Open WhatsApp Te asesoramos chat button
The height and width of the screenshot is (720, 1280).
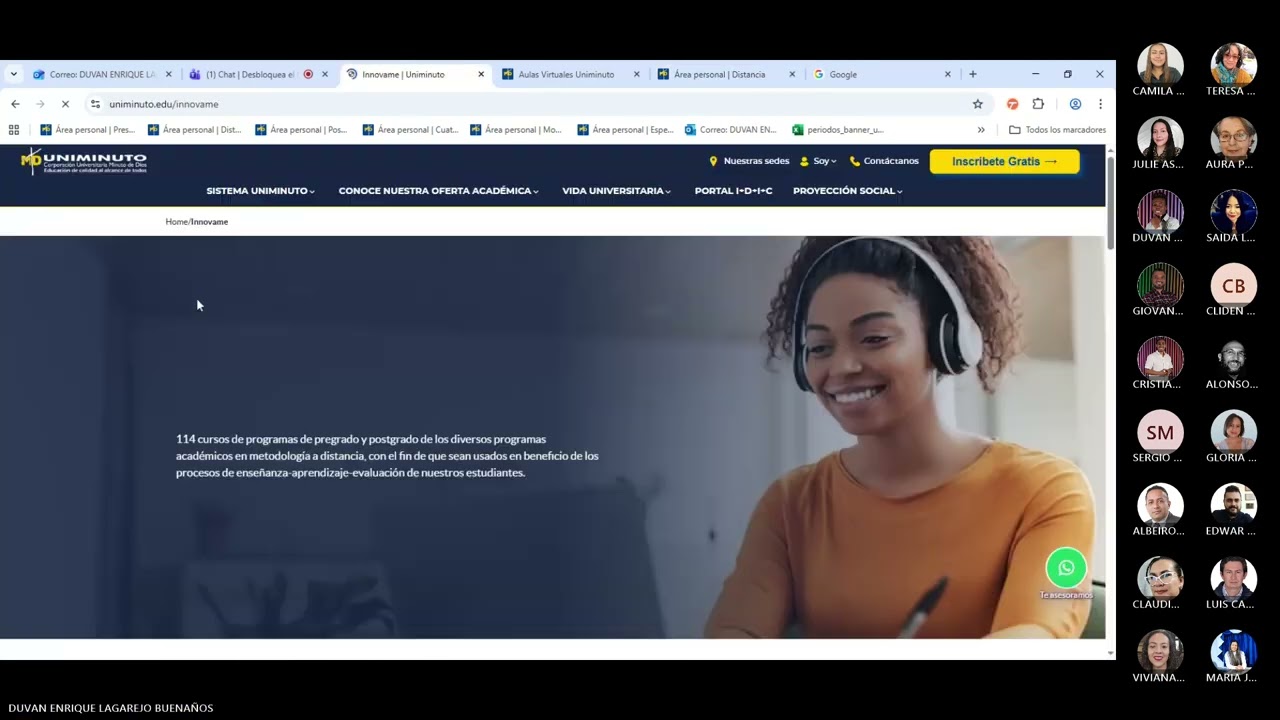(1066, 568)
